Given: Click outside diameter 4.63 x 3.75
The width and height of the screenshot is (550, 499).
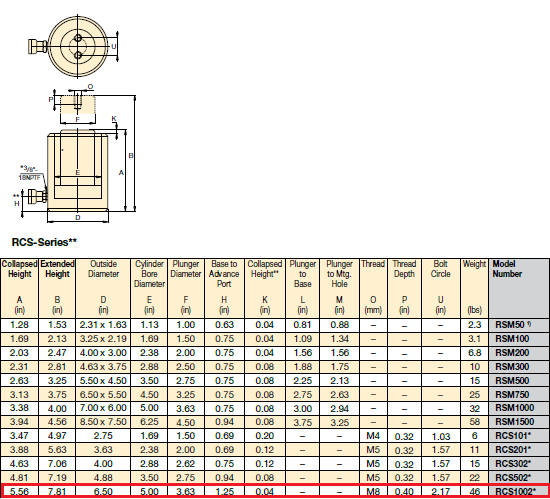Looking at the screenshot, I should click(x=103, y=367).
